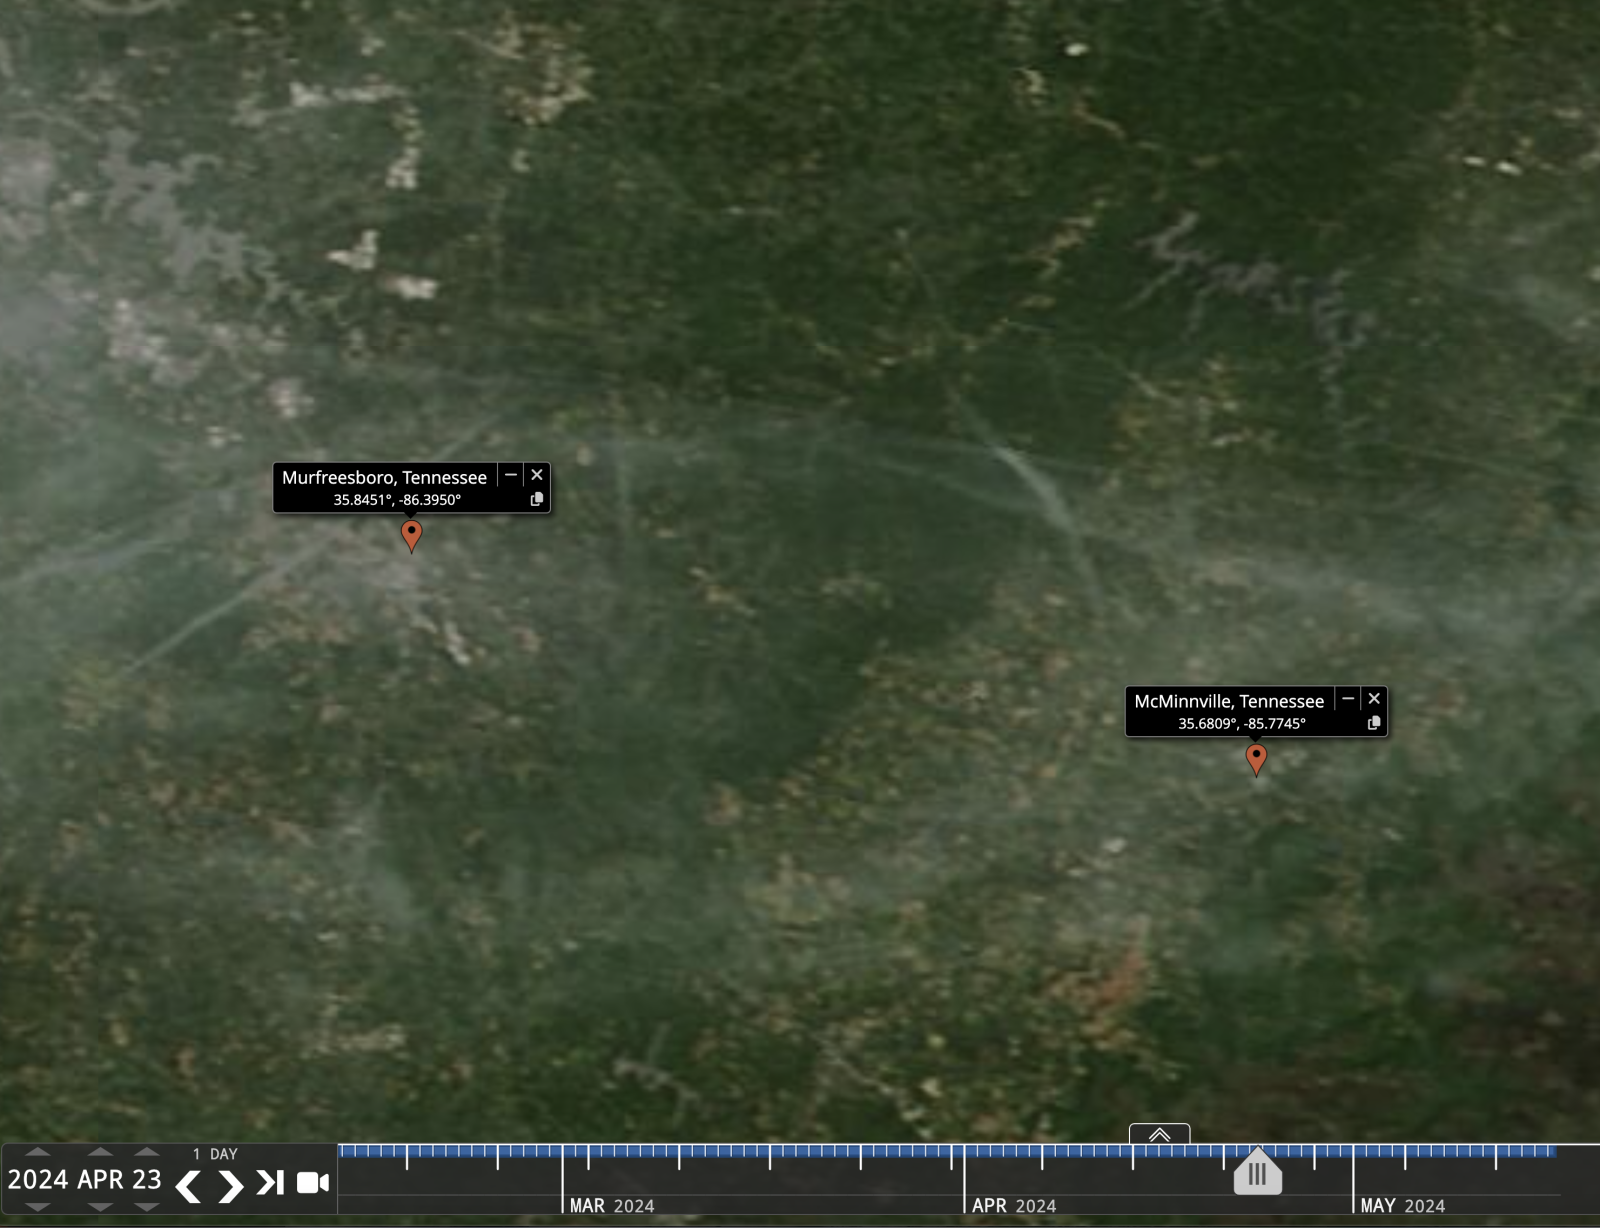
Task: Increase the day with up arrow
Action: pos(147,1153)
